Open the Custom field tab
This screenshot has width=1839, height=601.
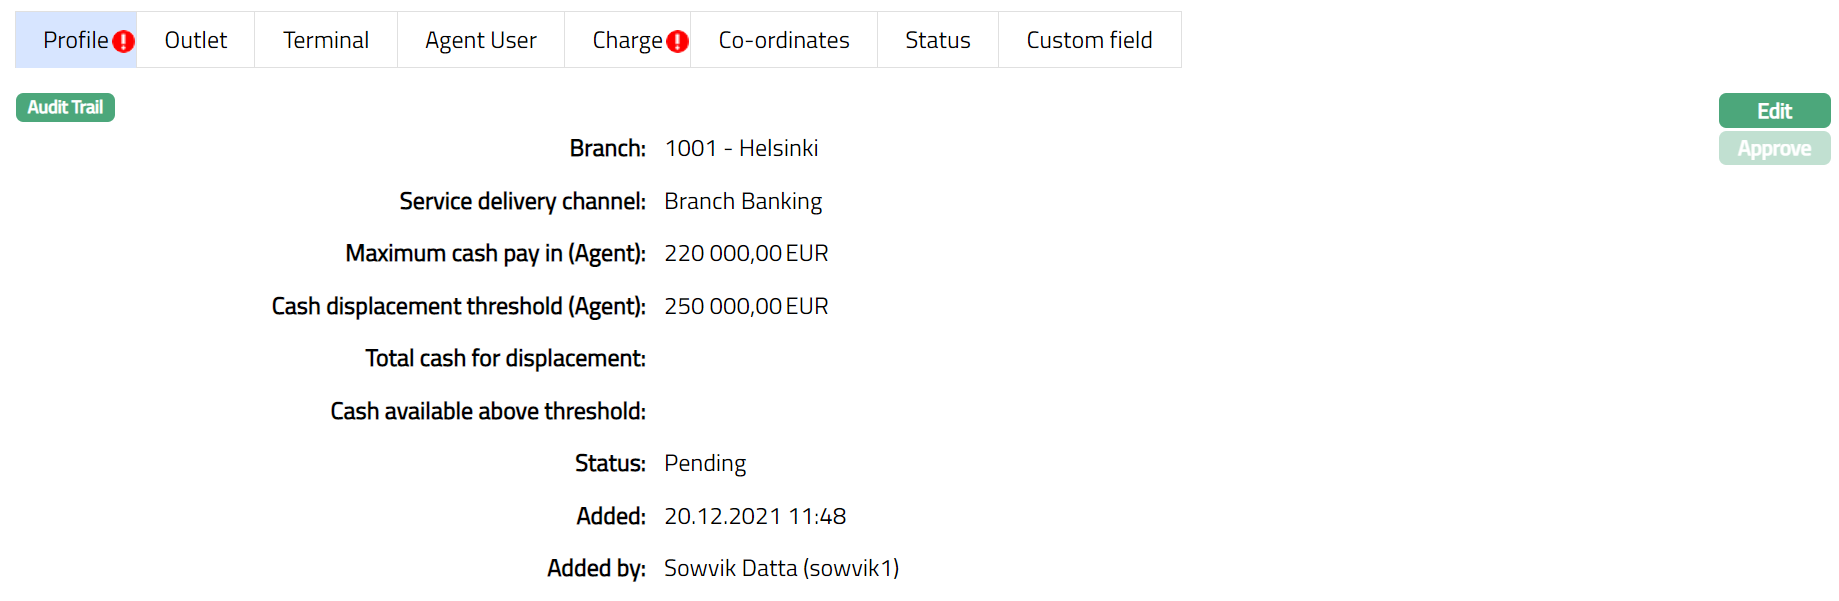[1089, 40]
